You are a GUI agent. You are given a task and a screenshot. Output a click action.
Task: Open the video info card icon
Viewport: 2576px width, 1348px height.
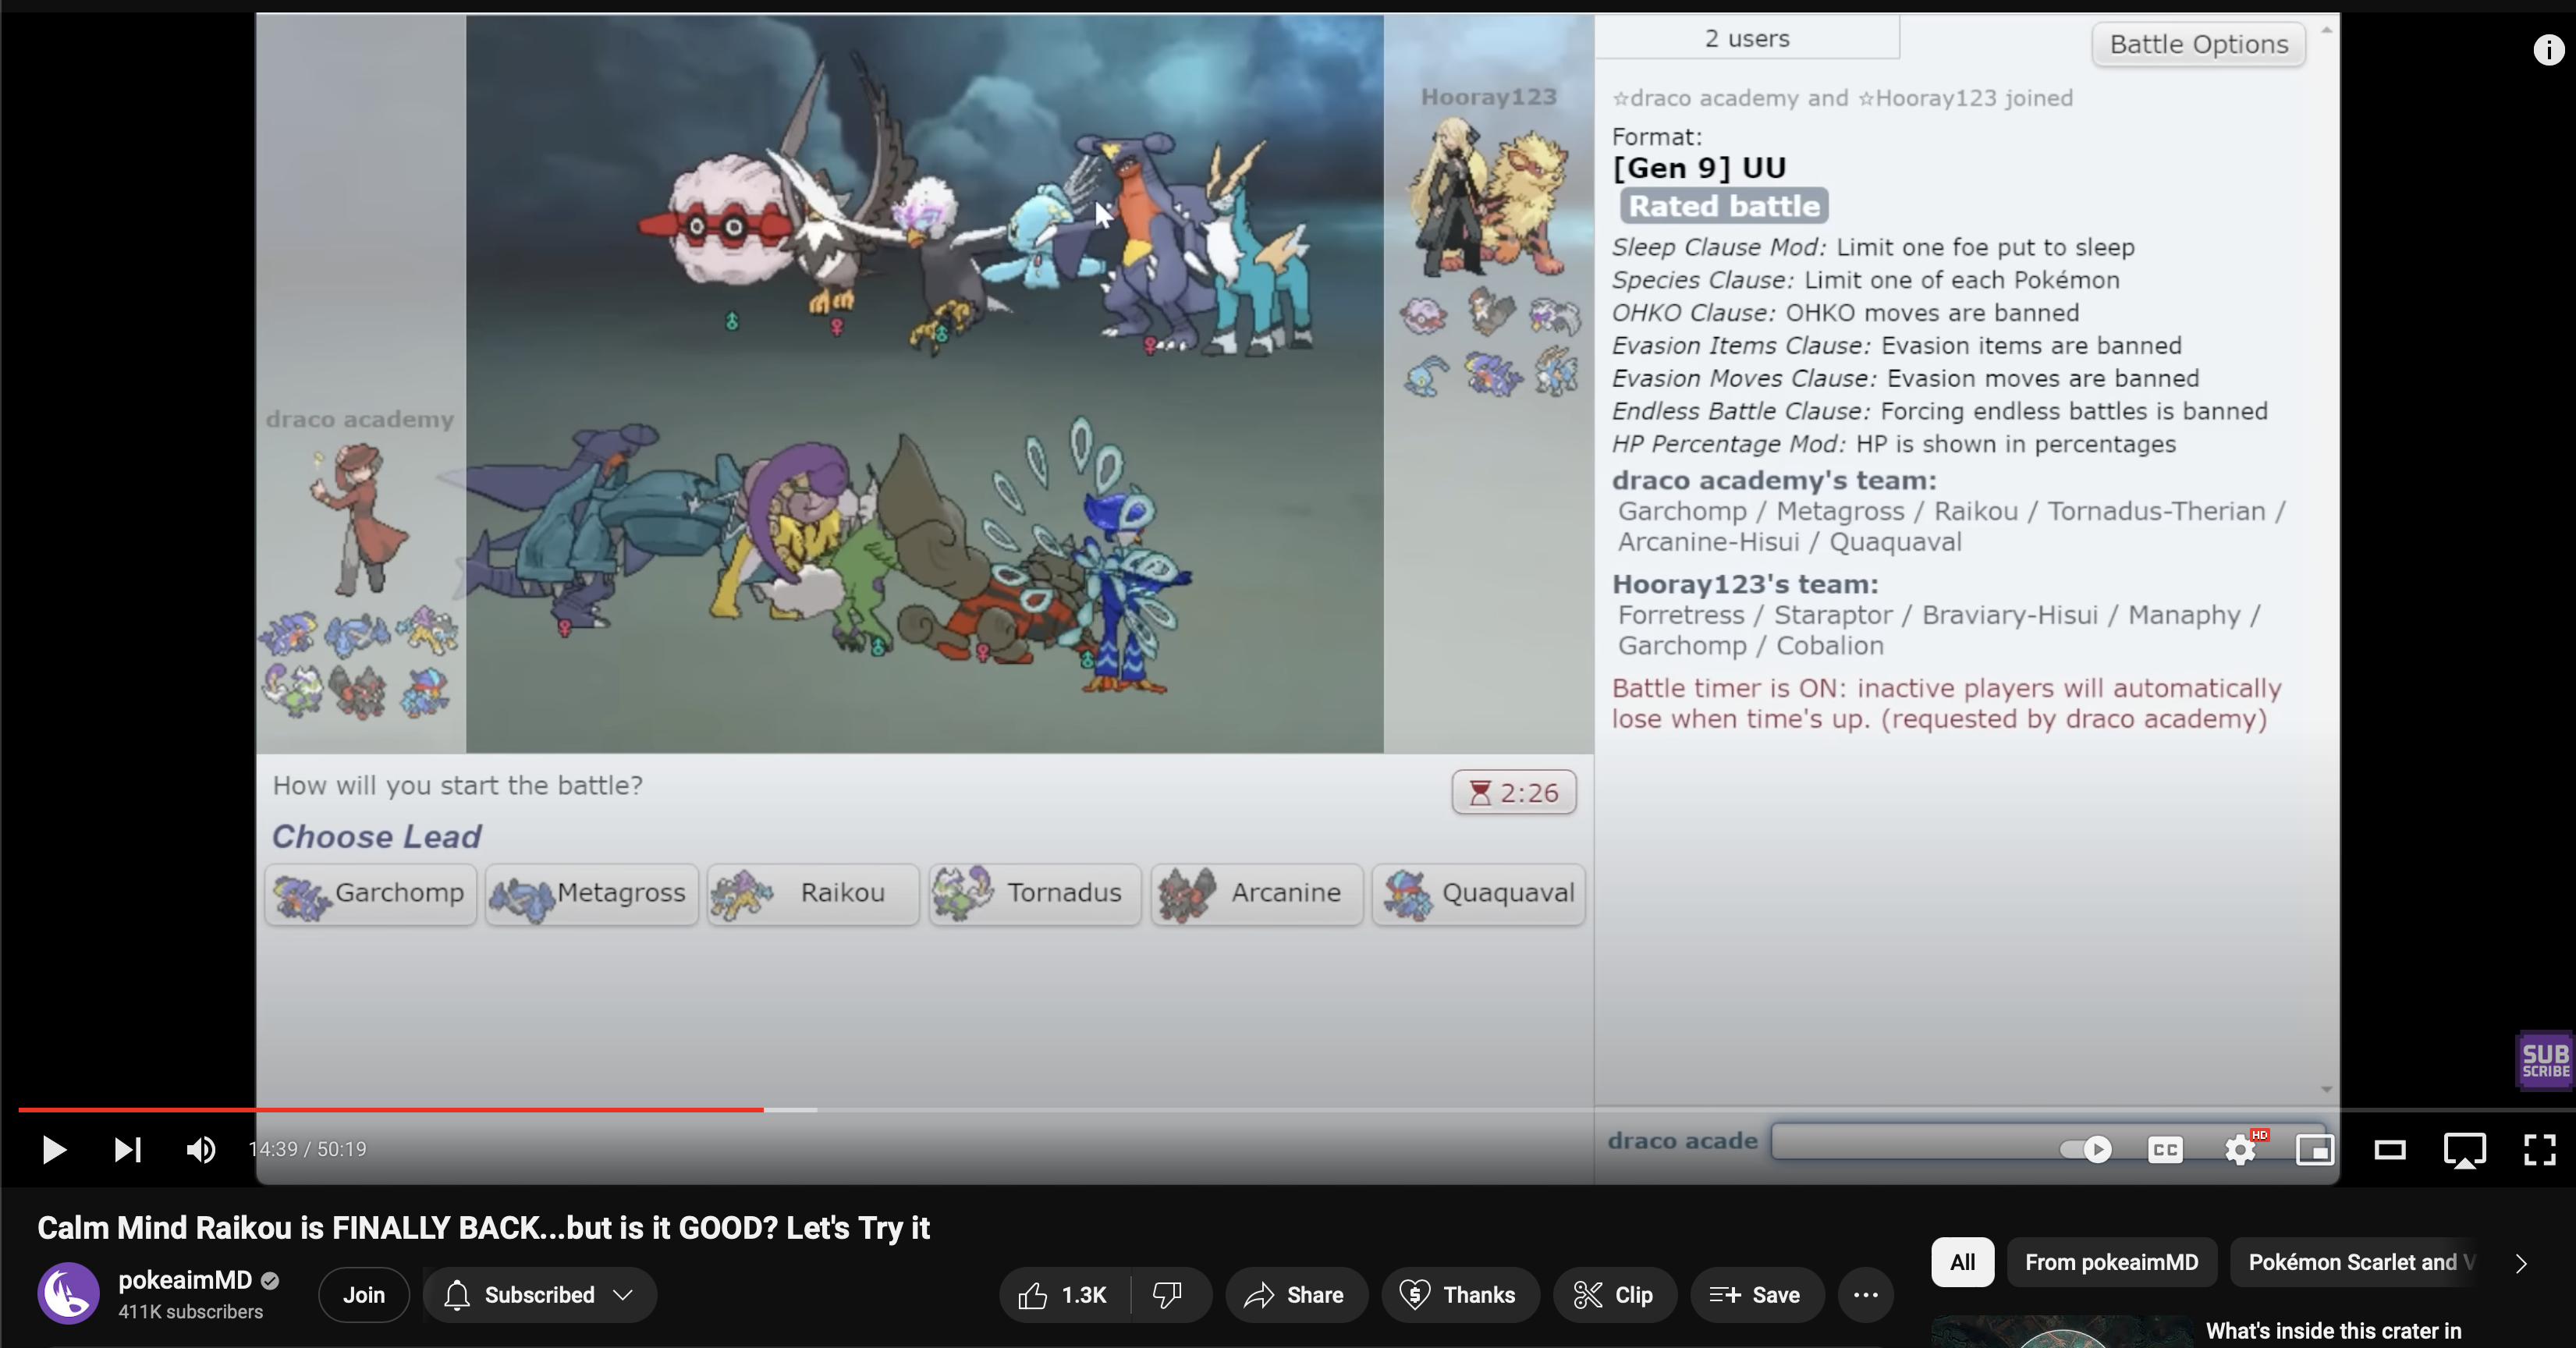(2548, 50)
